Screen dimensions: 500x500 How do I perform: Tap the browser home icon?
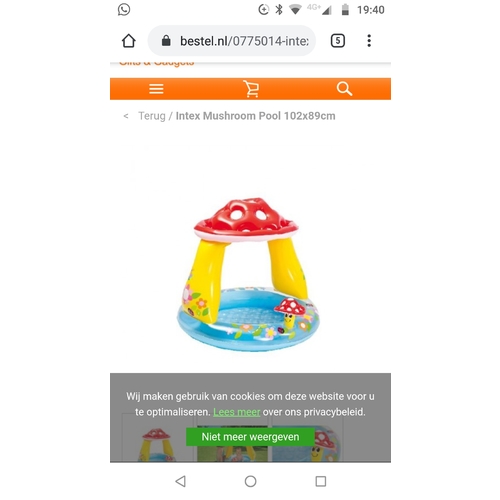(x=129, y=41)
